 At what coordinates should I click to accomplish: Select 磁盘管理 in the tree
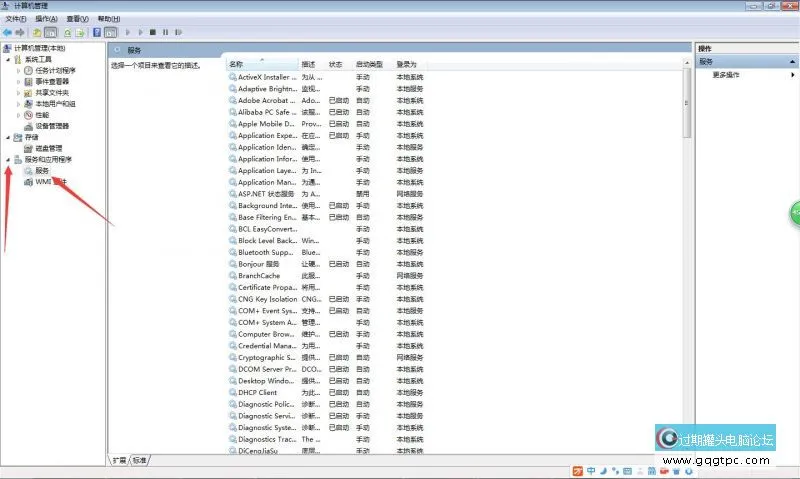[x=48, y=148]
